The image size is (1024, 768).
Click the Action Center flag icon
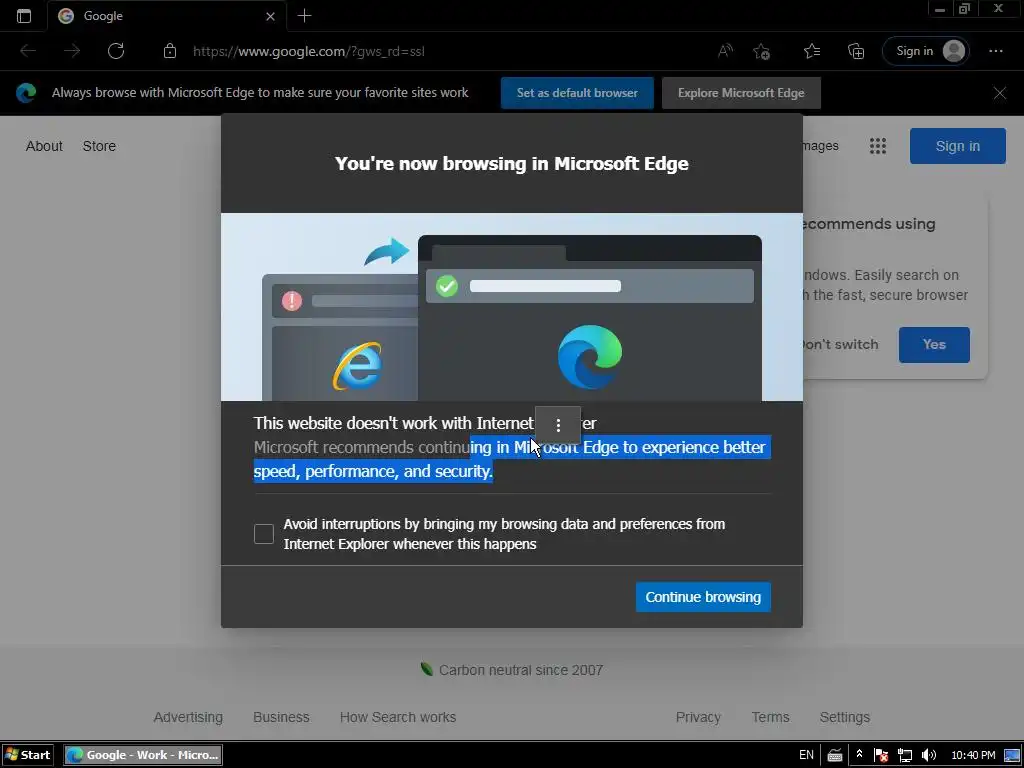pos(880,756)
